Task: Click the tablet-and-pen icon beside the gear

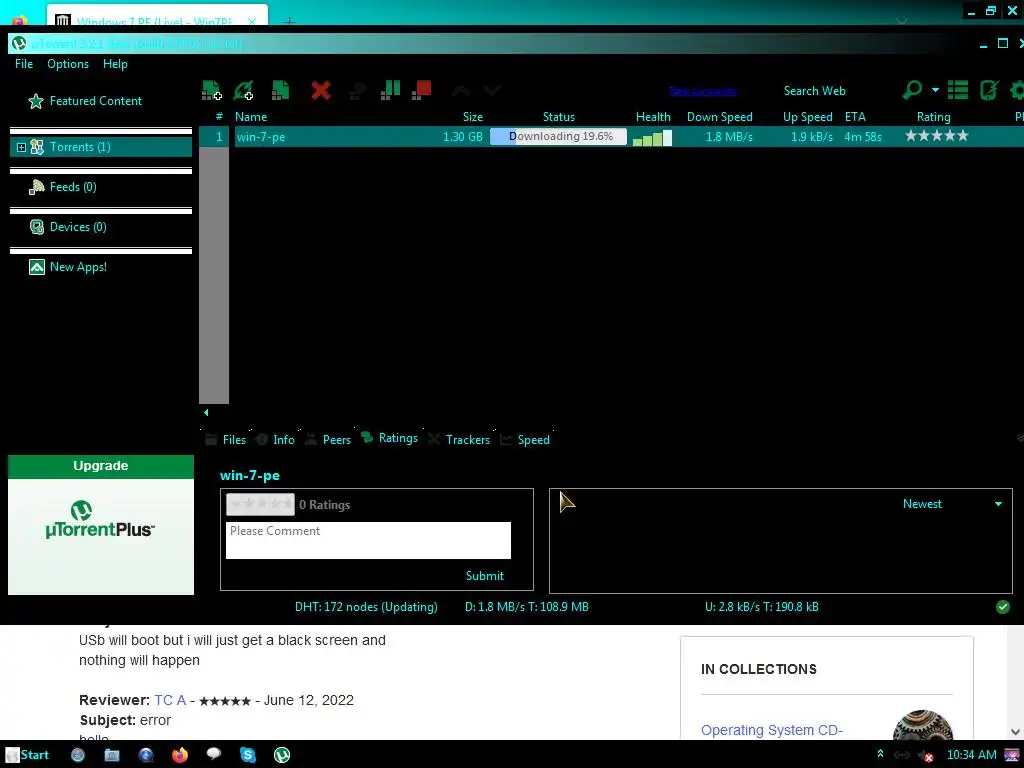Action: tap(989, 89)
